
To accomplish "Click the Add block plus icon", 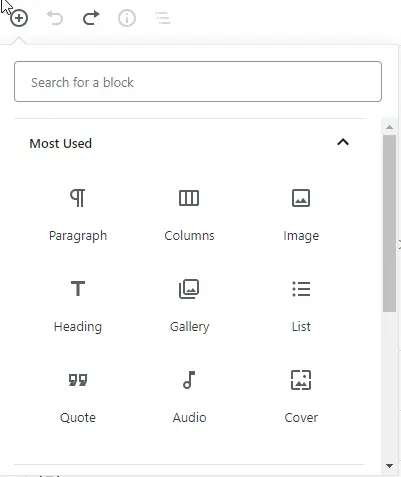I will (19, 18).
